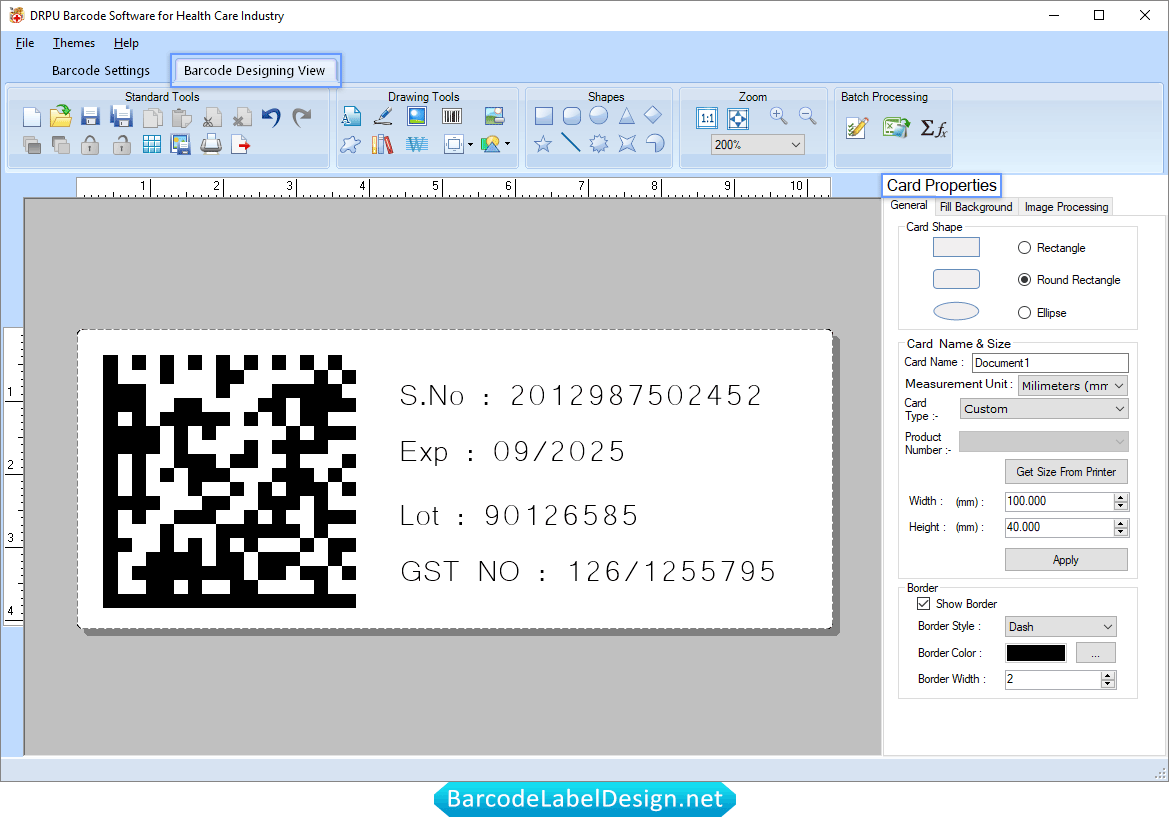Zoom out with magnifier minus icon

click(x=808, y=116)
